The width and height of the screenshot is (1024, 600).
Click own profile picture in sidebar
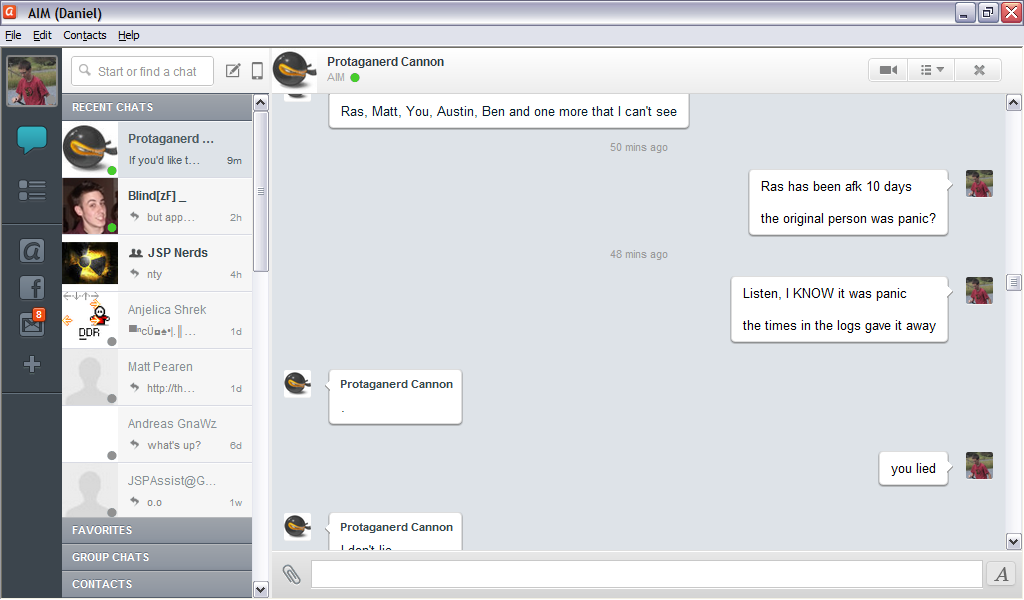[x=31, y=80]
